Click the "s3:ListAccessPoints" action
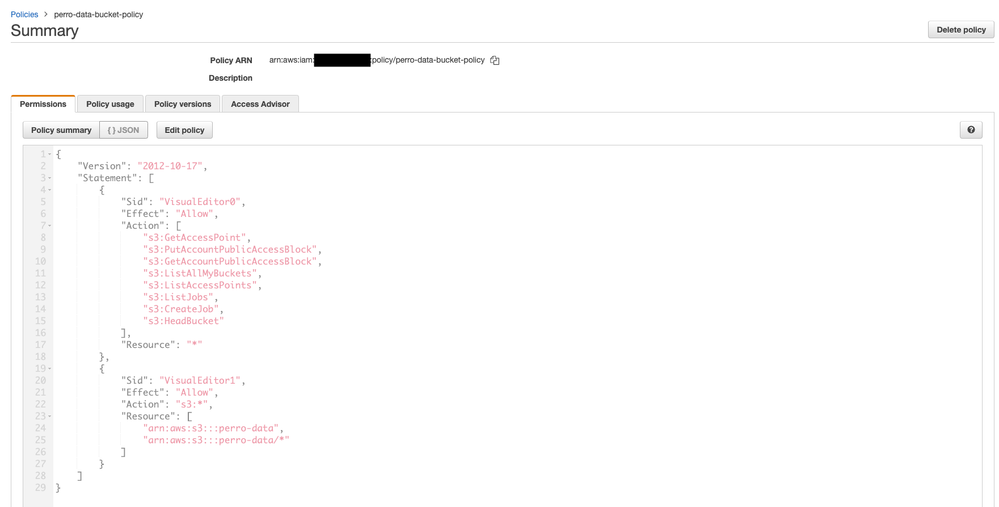Image resolution: width=999 pixels, height=507 pixels. 200,285
